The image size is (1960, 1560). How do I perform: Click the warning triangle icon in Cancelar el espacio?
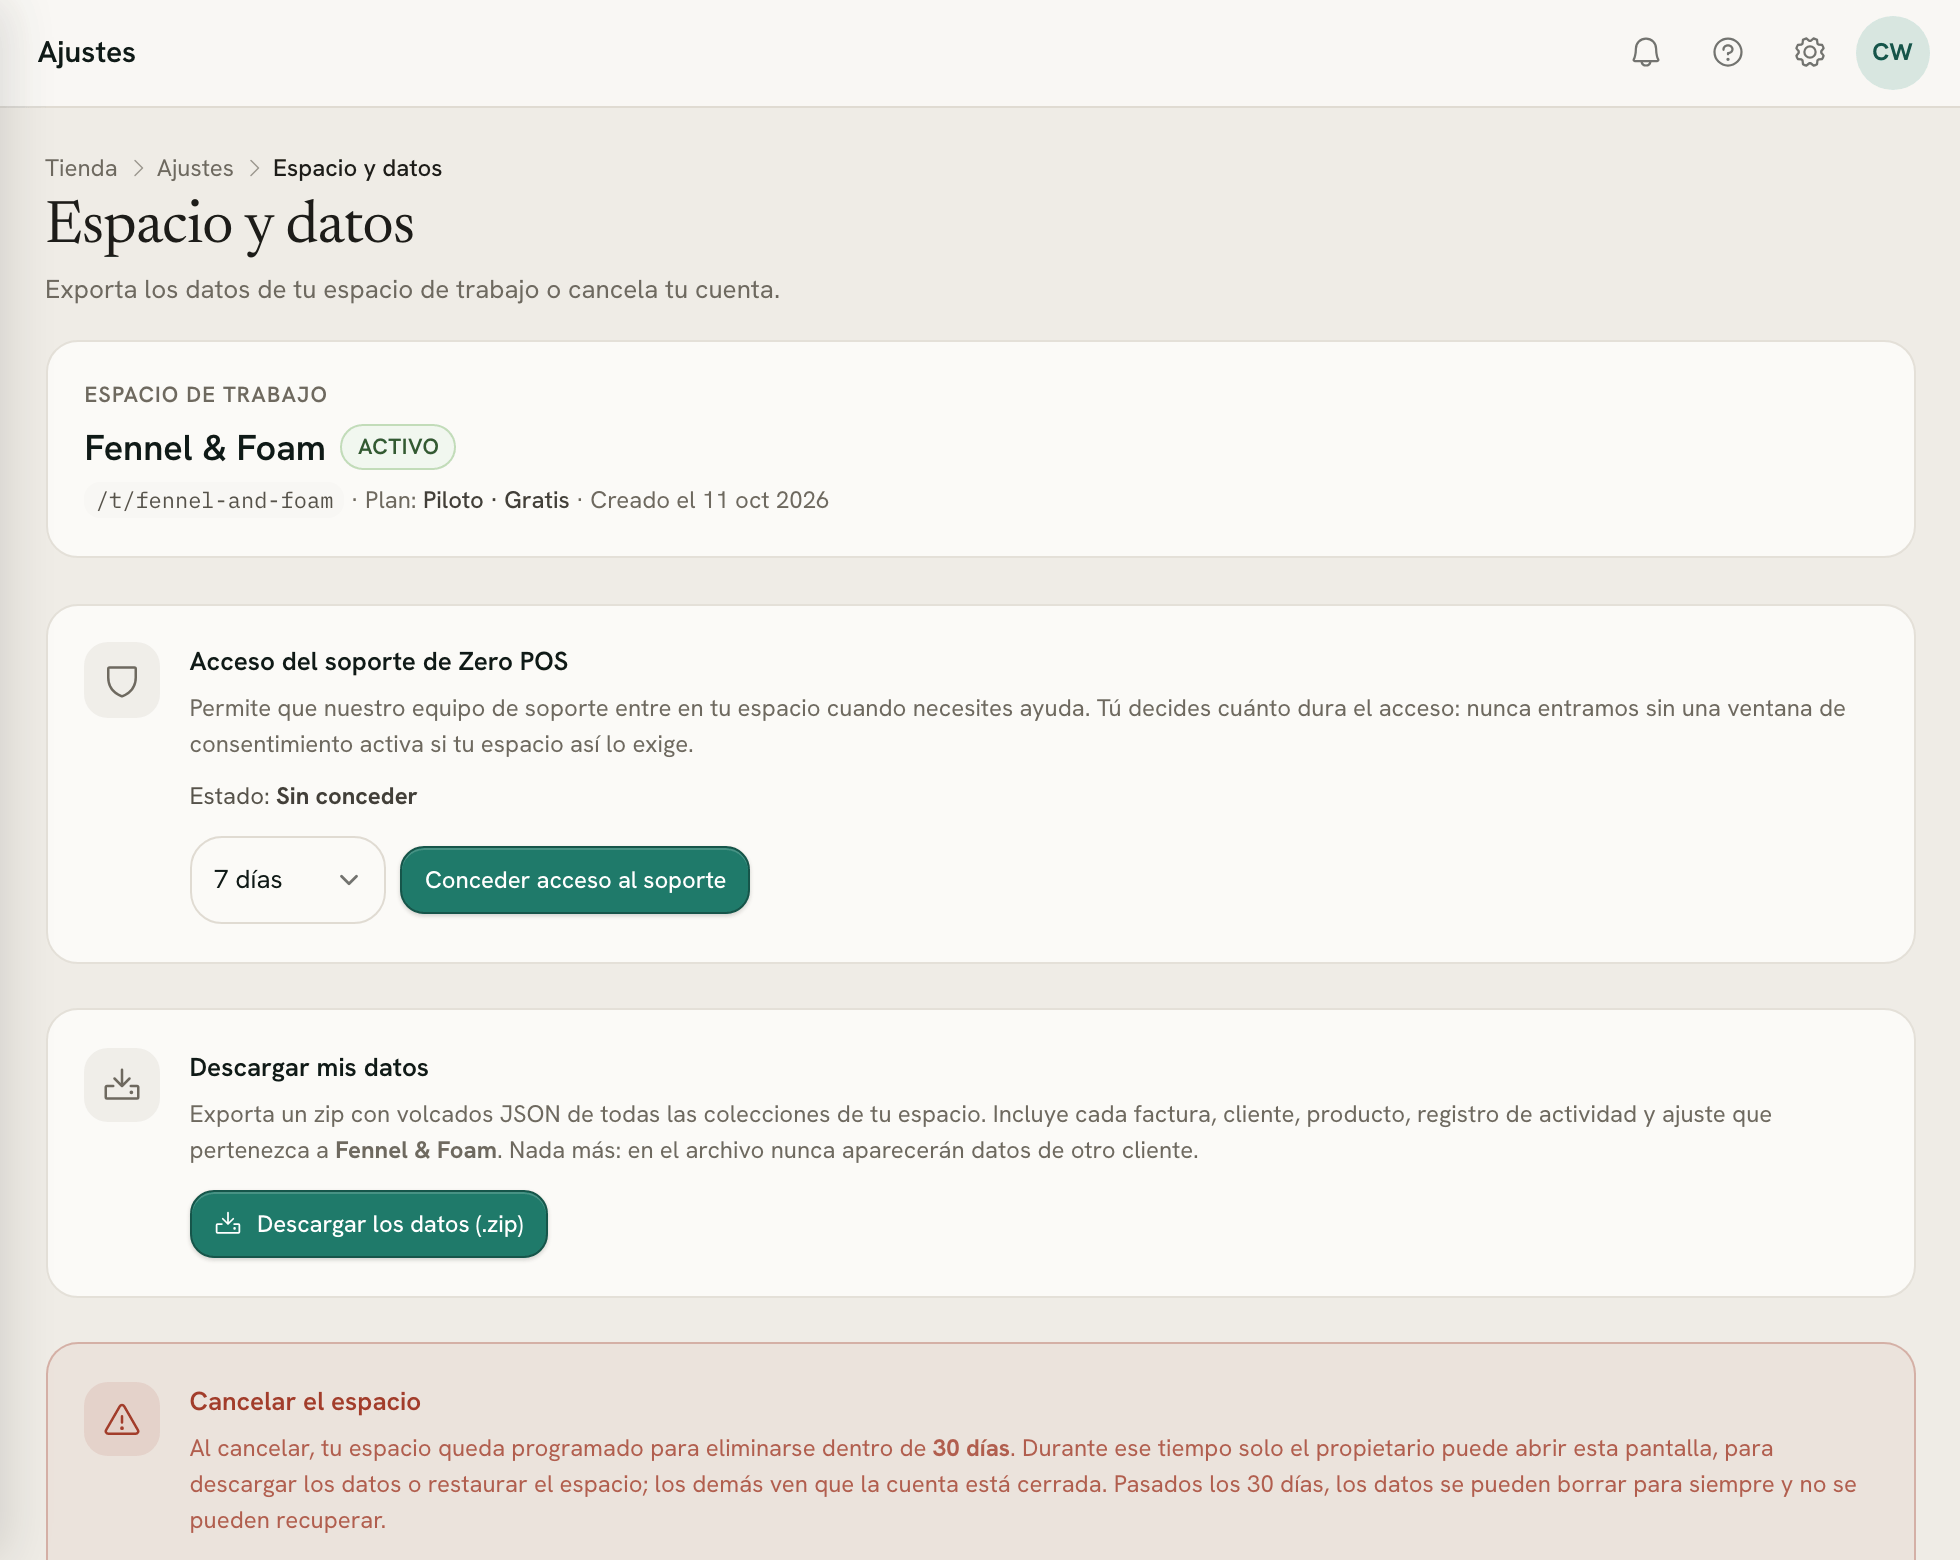click(122, 1419)
